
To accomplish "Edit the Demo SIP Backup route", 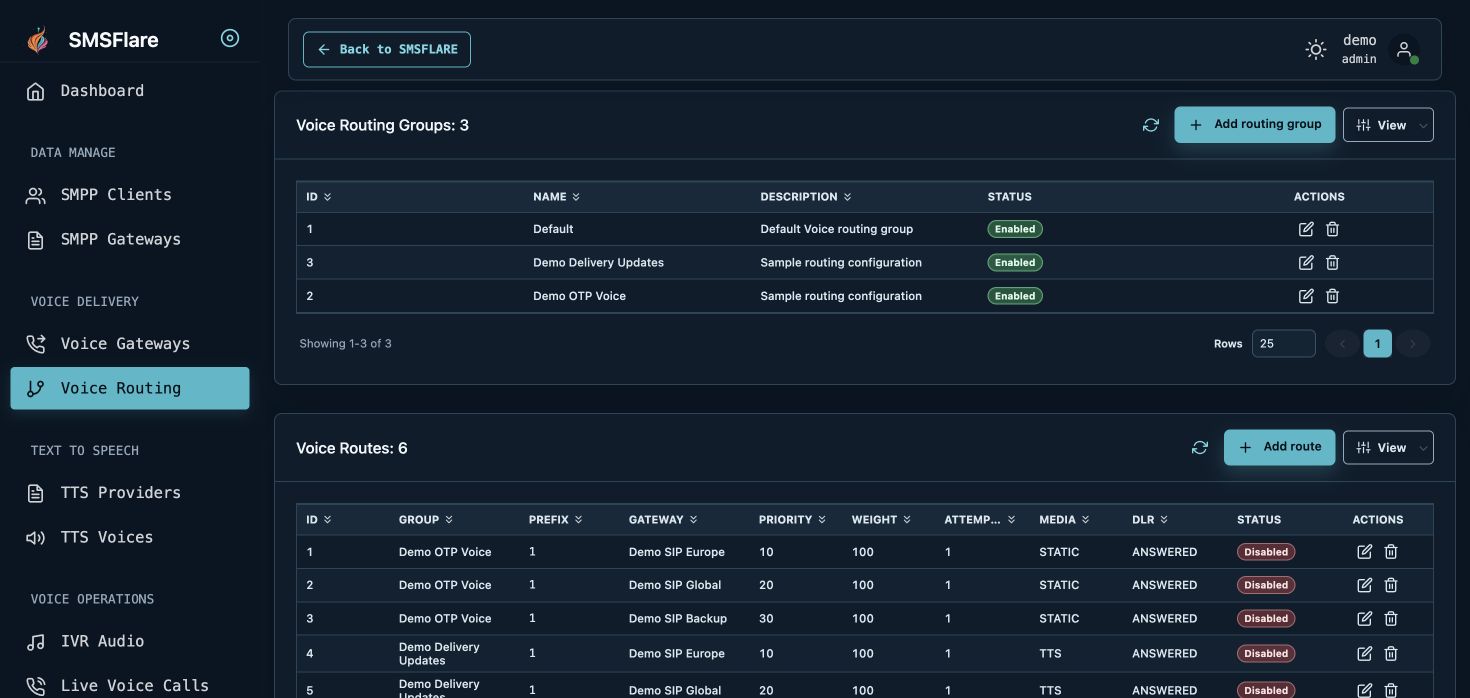I will pyautogui.click(x=1364, y=618).
